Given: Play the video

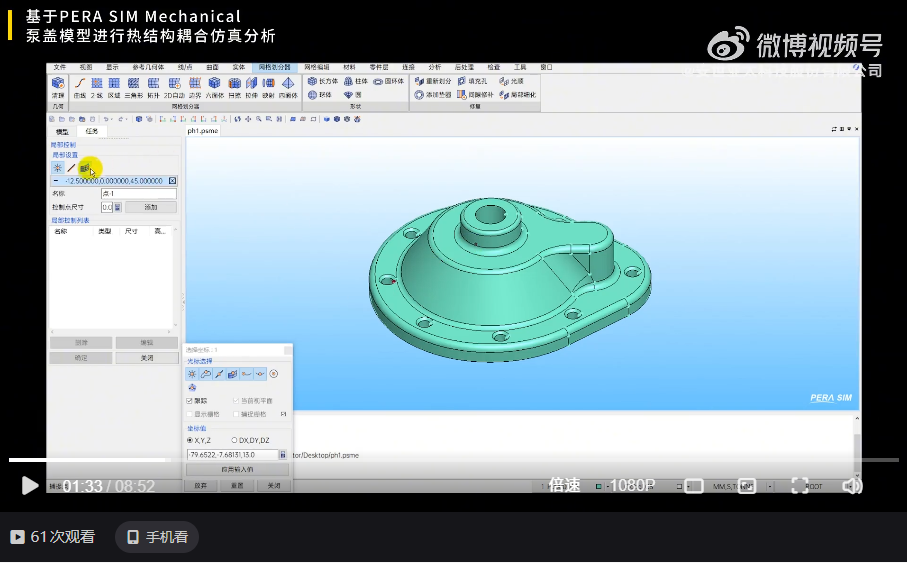Looking at the screenshot, I should pyautogui.click(x=30, y=485).
